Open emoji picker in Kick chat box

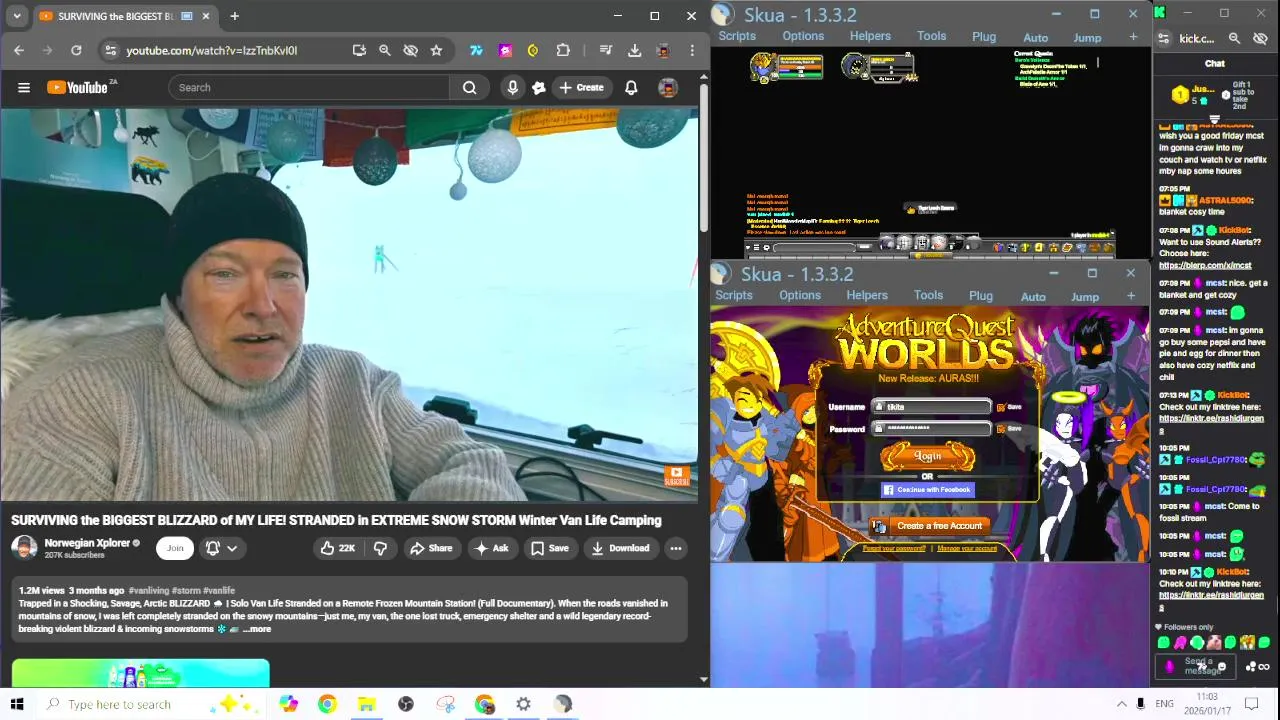pyautogui.click(x=1221, y=666)
